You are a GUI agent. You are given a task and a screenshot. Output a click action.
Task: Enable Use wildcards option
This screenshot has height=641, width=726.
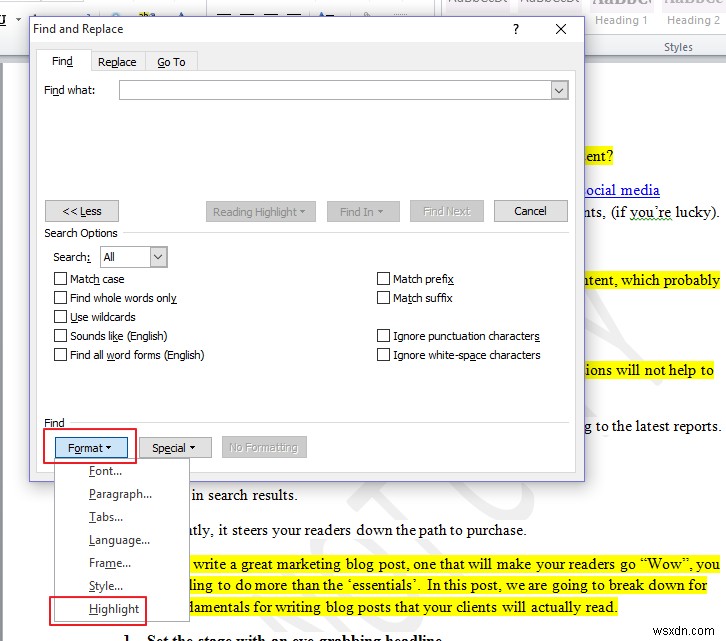60,317
